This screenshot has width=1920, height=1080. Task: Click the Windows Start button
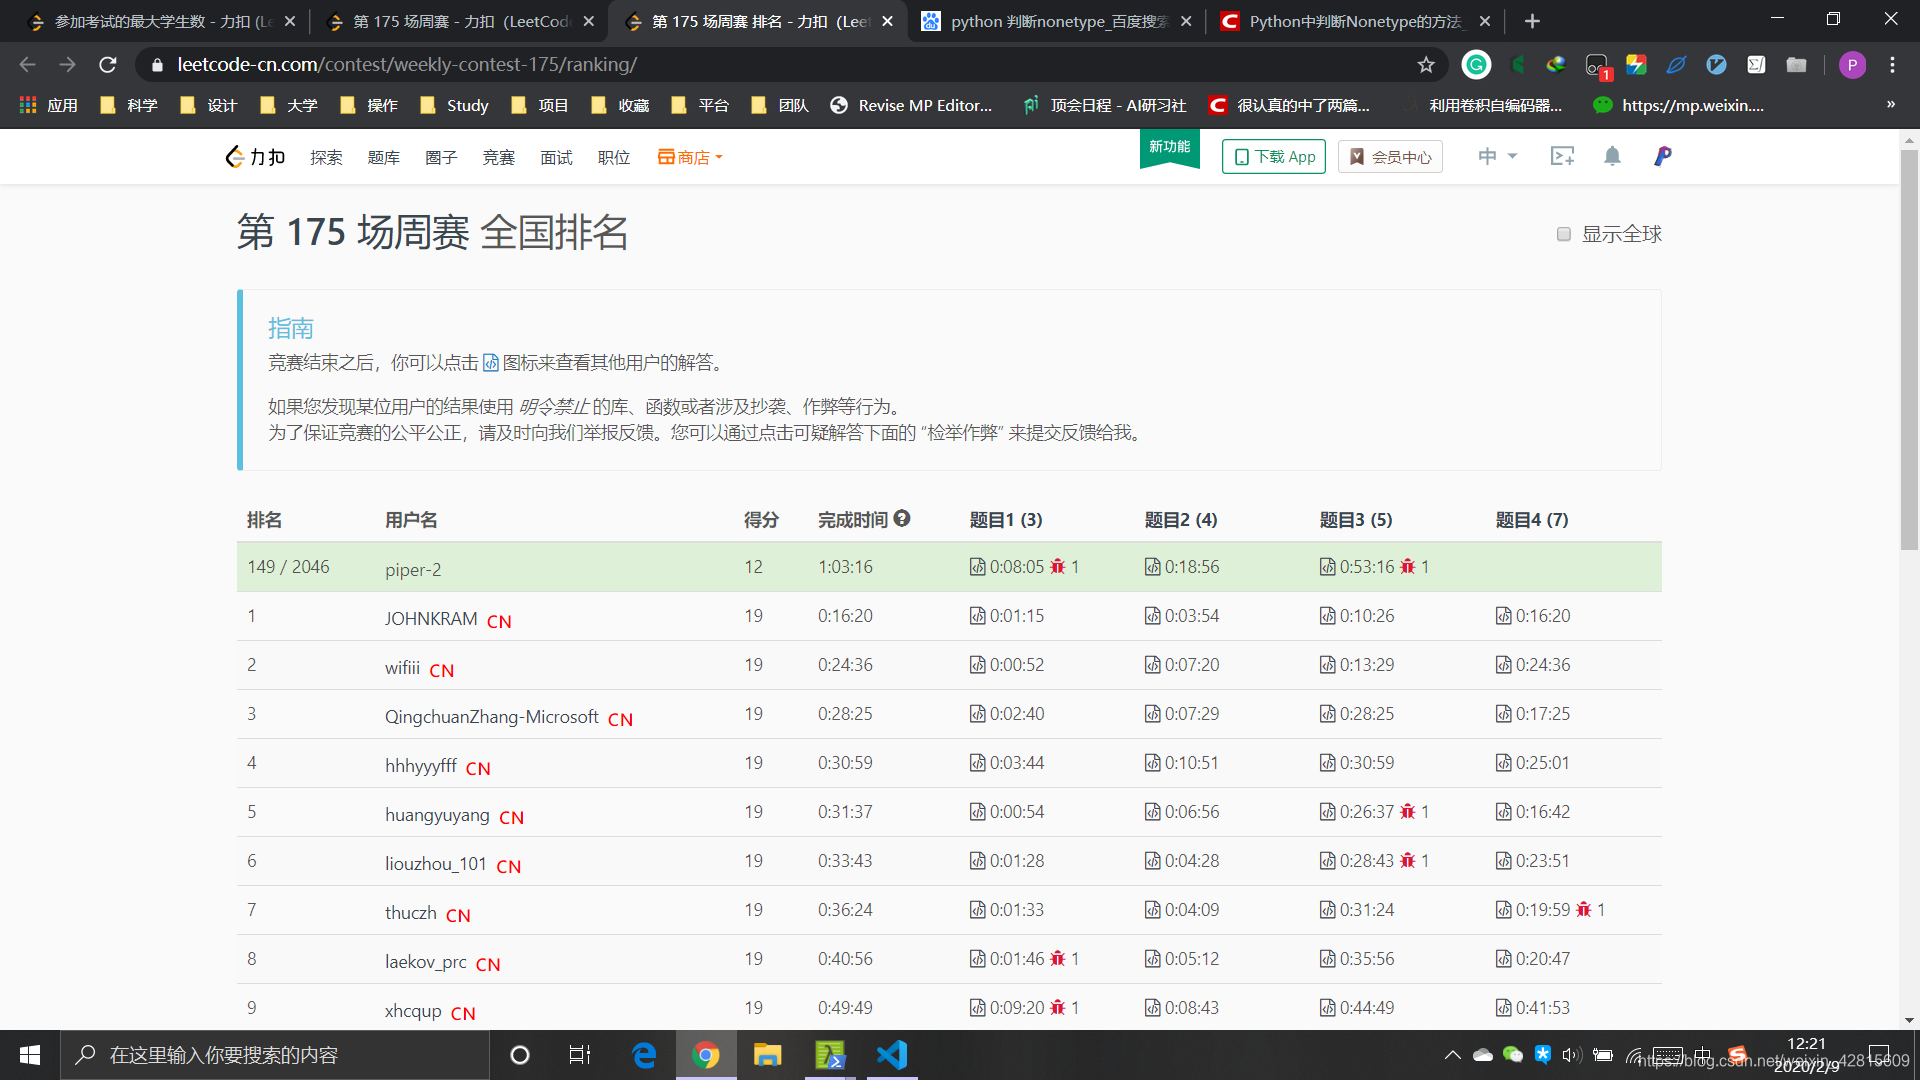point(30,1055)
